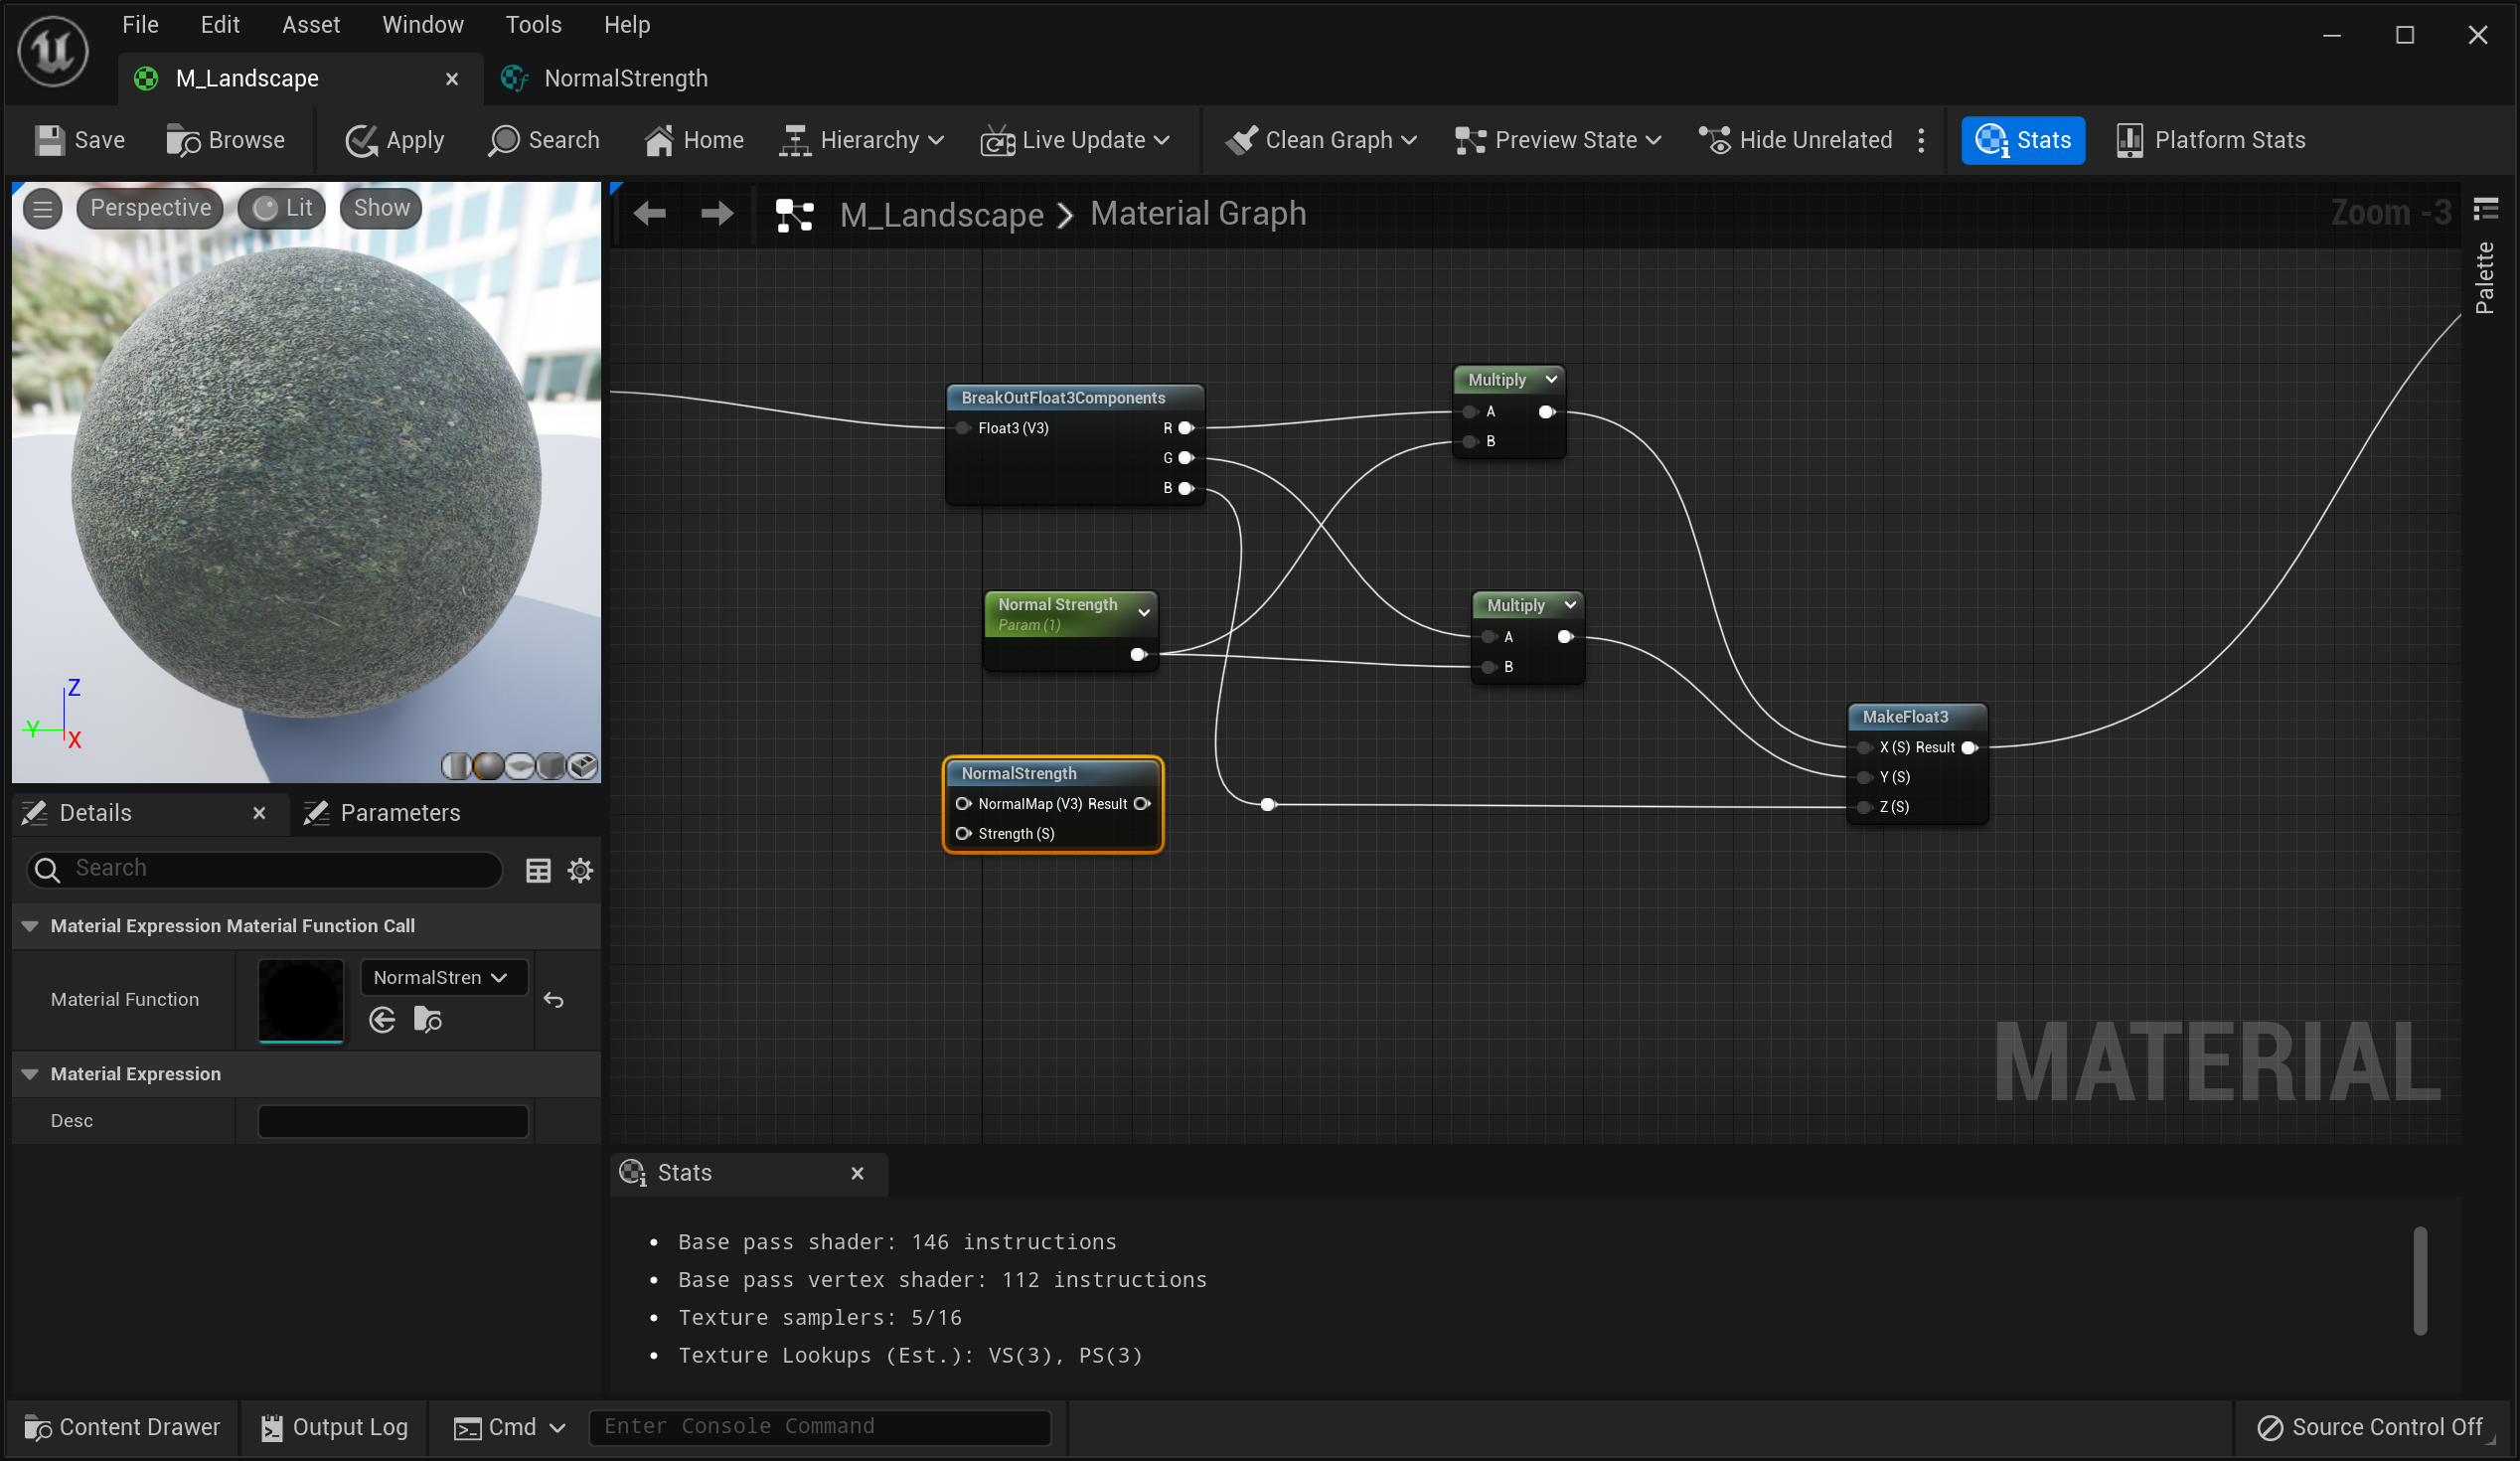The image size is (2520, 1461).
Task: Toggle the Stats button off
Action: point(2022,140)
